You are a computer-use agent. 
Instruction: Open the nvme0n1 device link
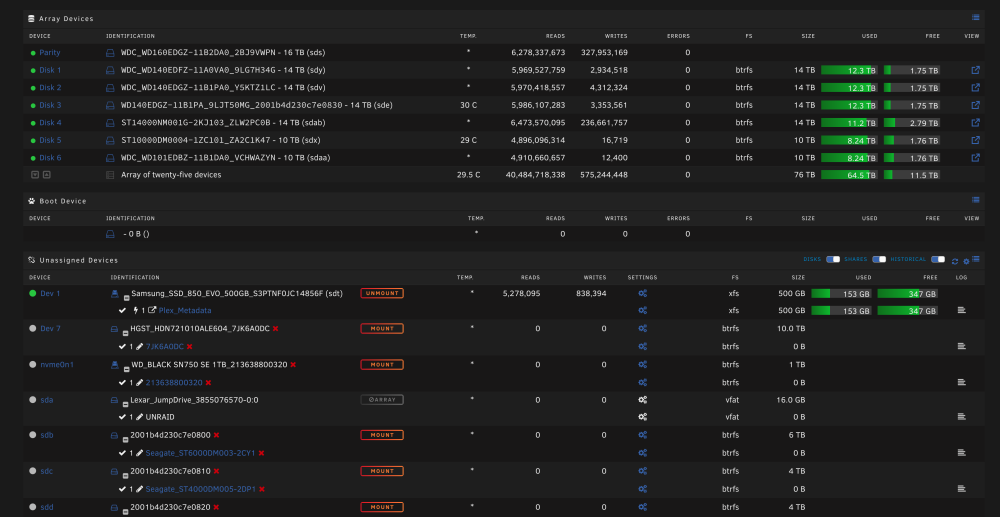pos(57,365)
